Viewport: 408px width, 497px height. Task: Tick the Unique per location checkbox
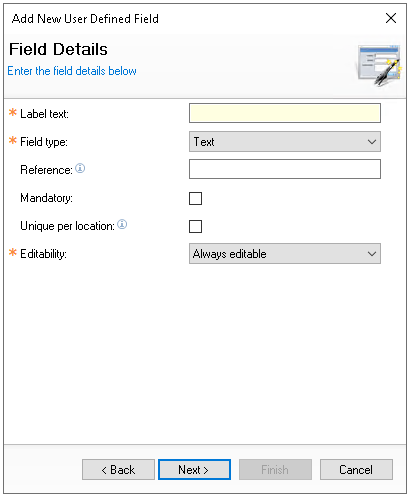(x=195, y=226)
